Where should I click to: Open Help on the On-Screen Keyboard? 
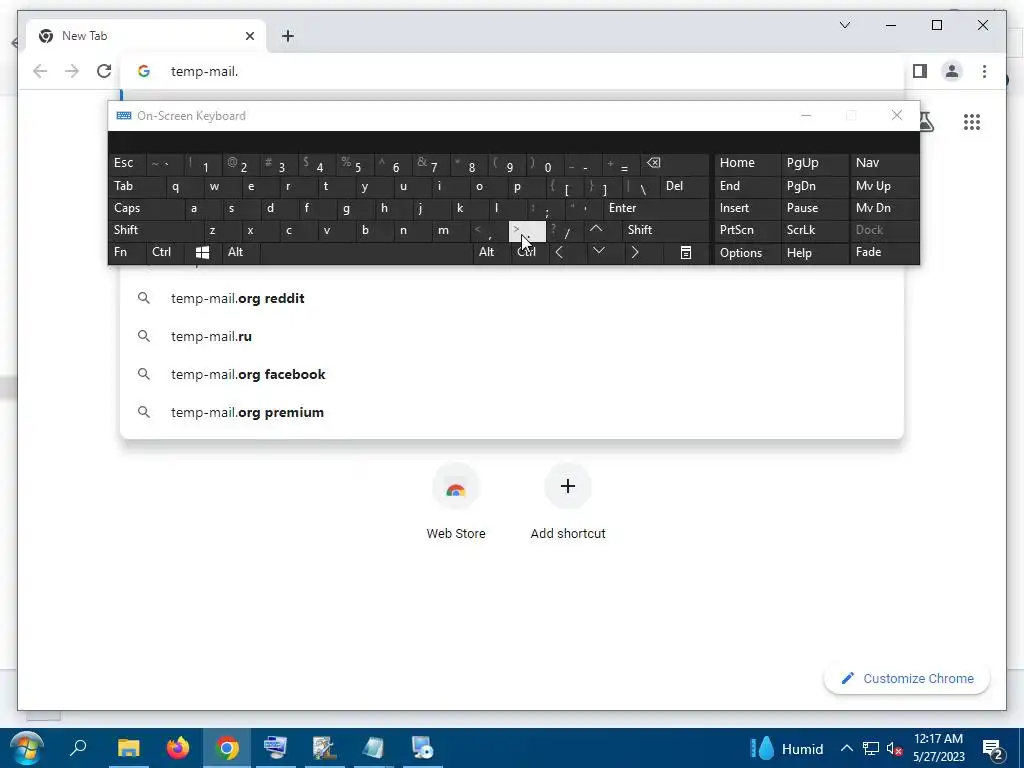(x=815, y=252)
